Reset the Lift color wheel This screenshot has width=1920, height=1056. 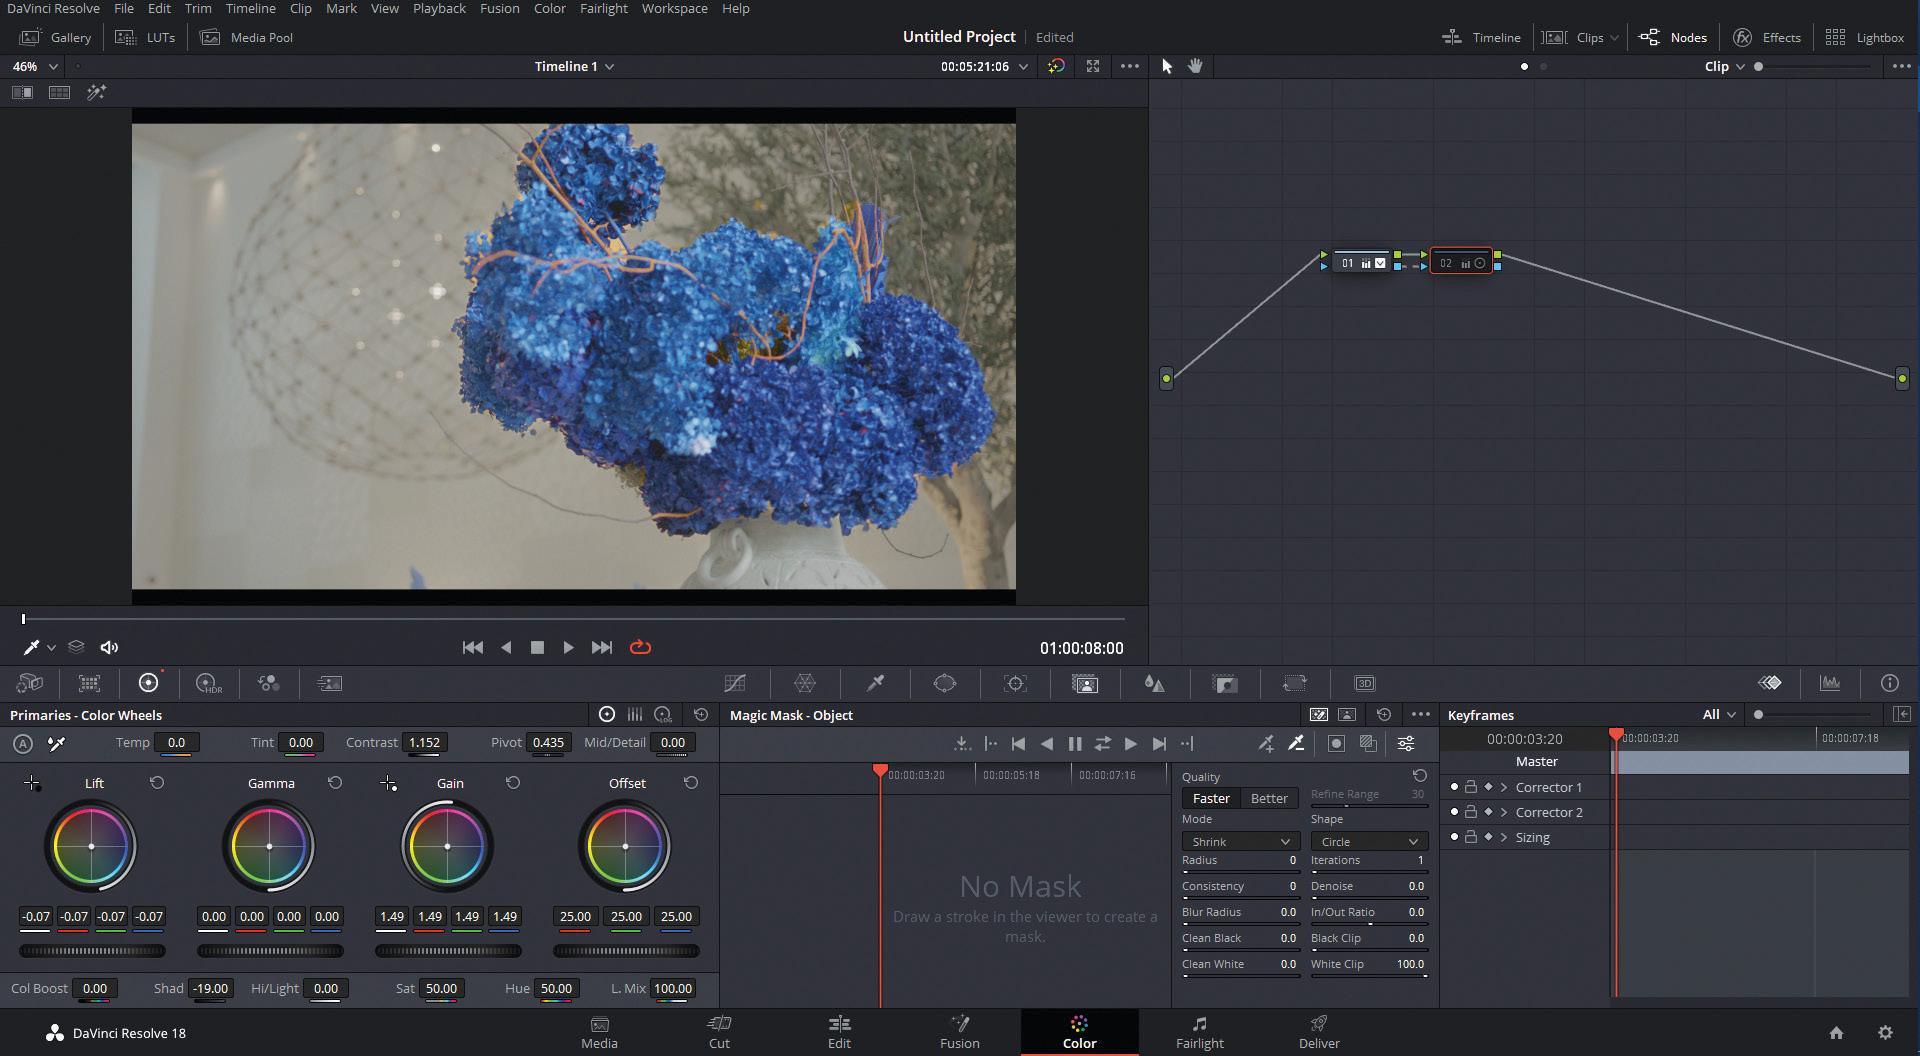(157, 783)
